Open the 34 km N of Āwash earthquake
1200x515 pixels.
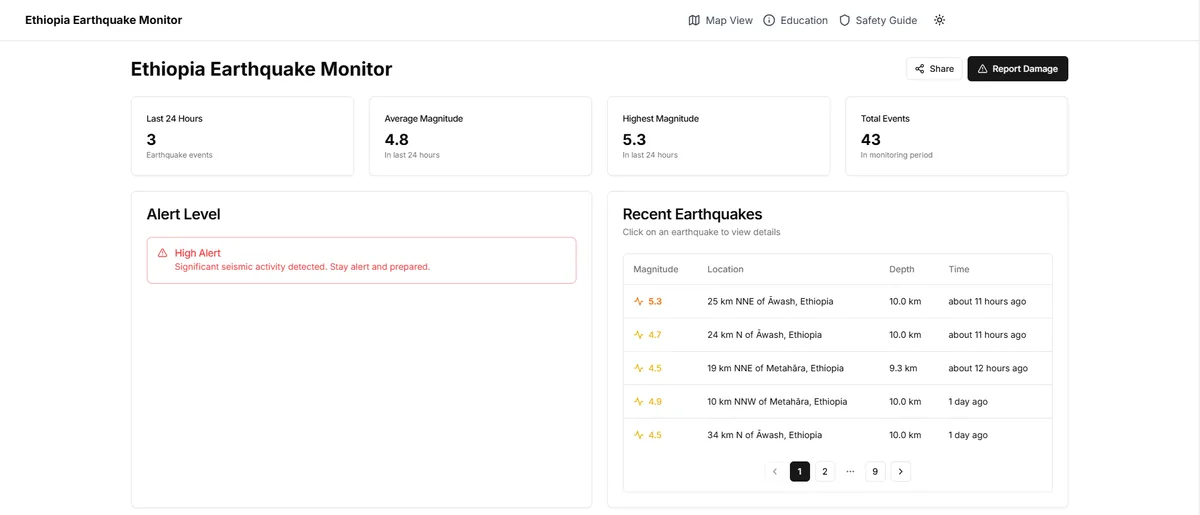tap(838, 435)
